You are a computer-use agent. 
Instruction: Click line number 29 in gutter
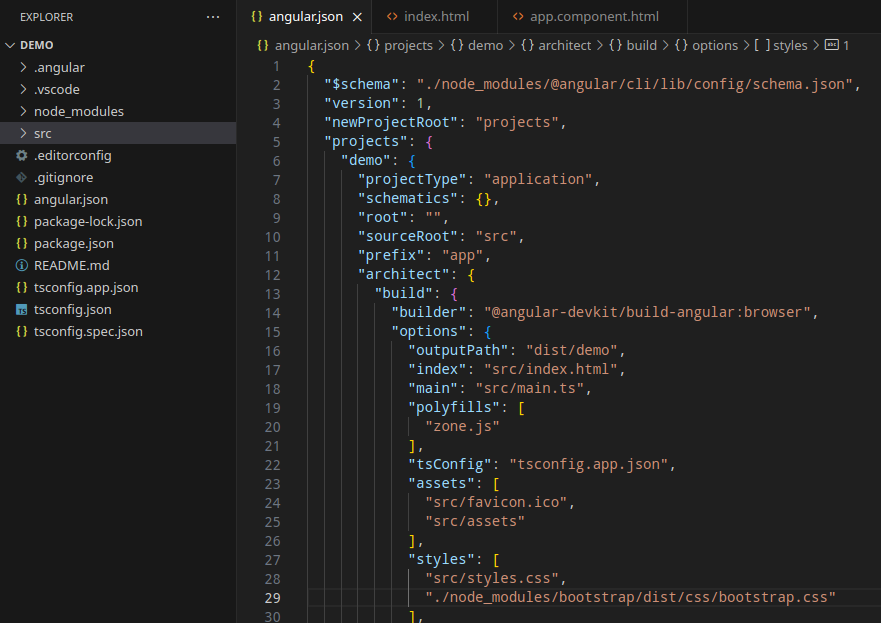(273, 598)
